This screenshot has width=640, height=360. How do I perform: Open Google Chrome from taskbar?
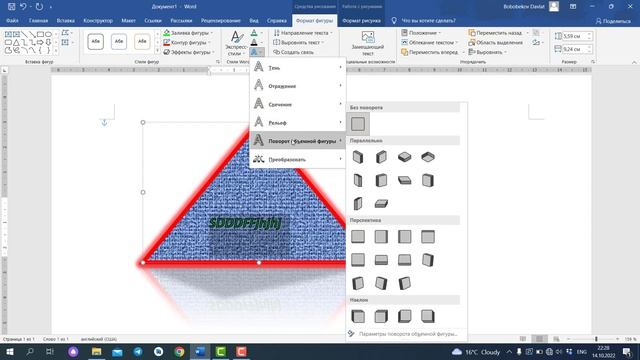pyautogui.click(x=179, y=351)
